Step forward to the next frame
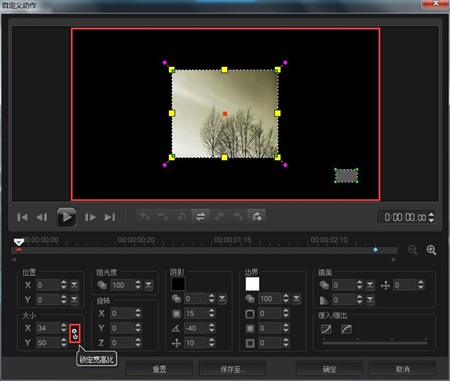 (90, 217)
